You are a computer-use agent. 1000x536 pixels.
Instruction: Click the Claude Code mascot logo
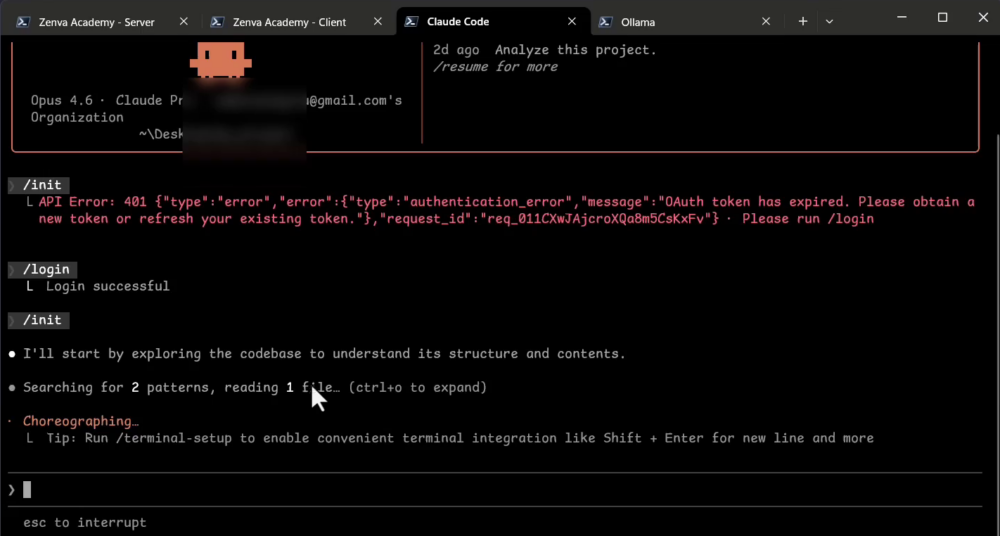pos(221,59)
